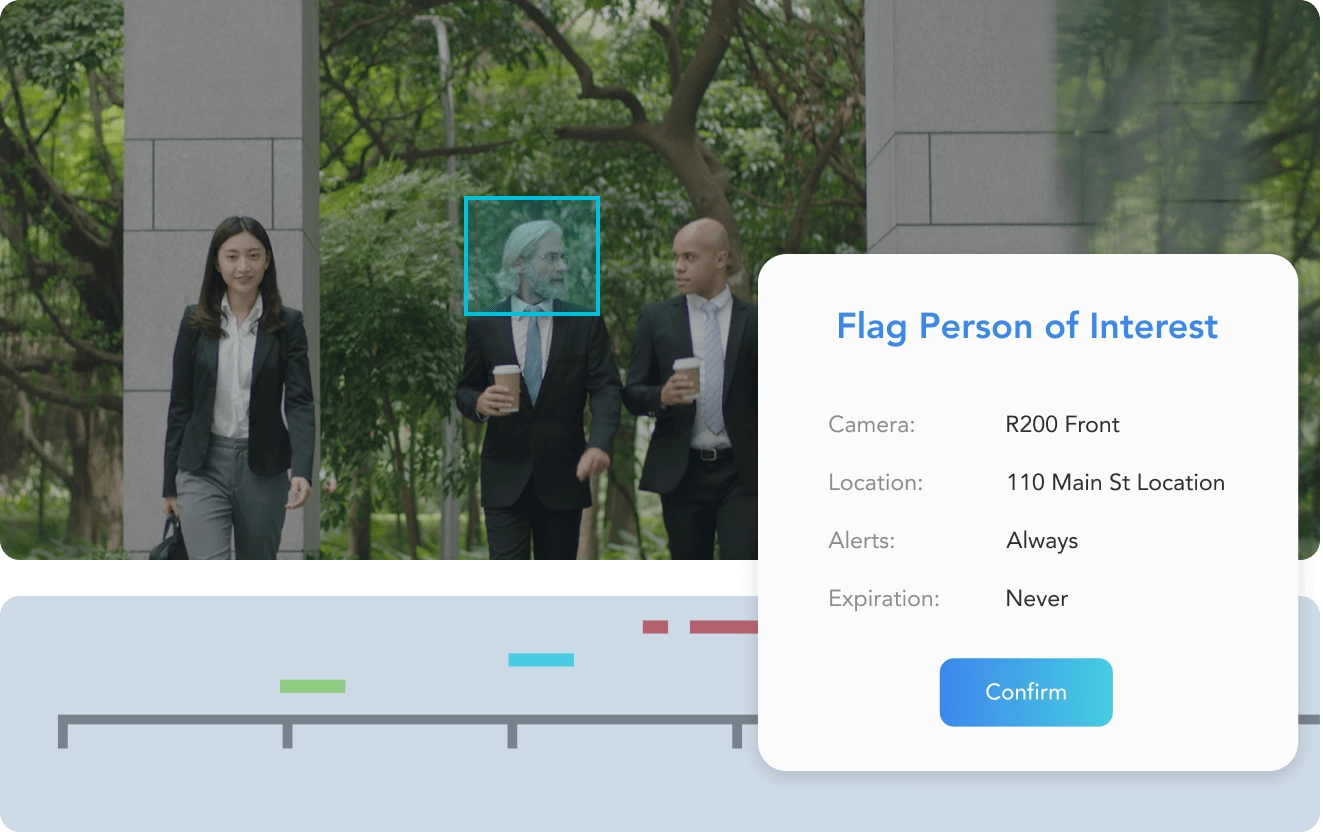This screenshot has width=1323, height=832.
Task: Click the Camera: label
Action: coord(871,425)
